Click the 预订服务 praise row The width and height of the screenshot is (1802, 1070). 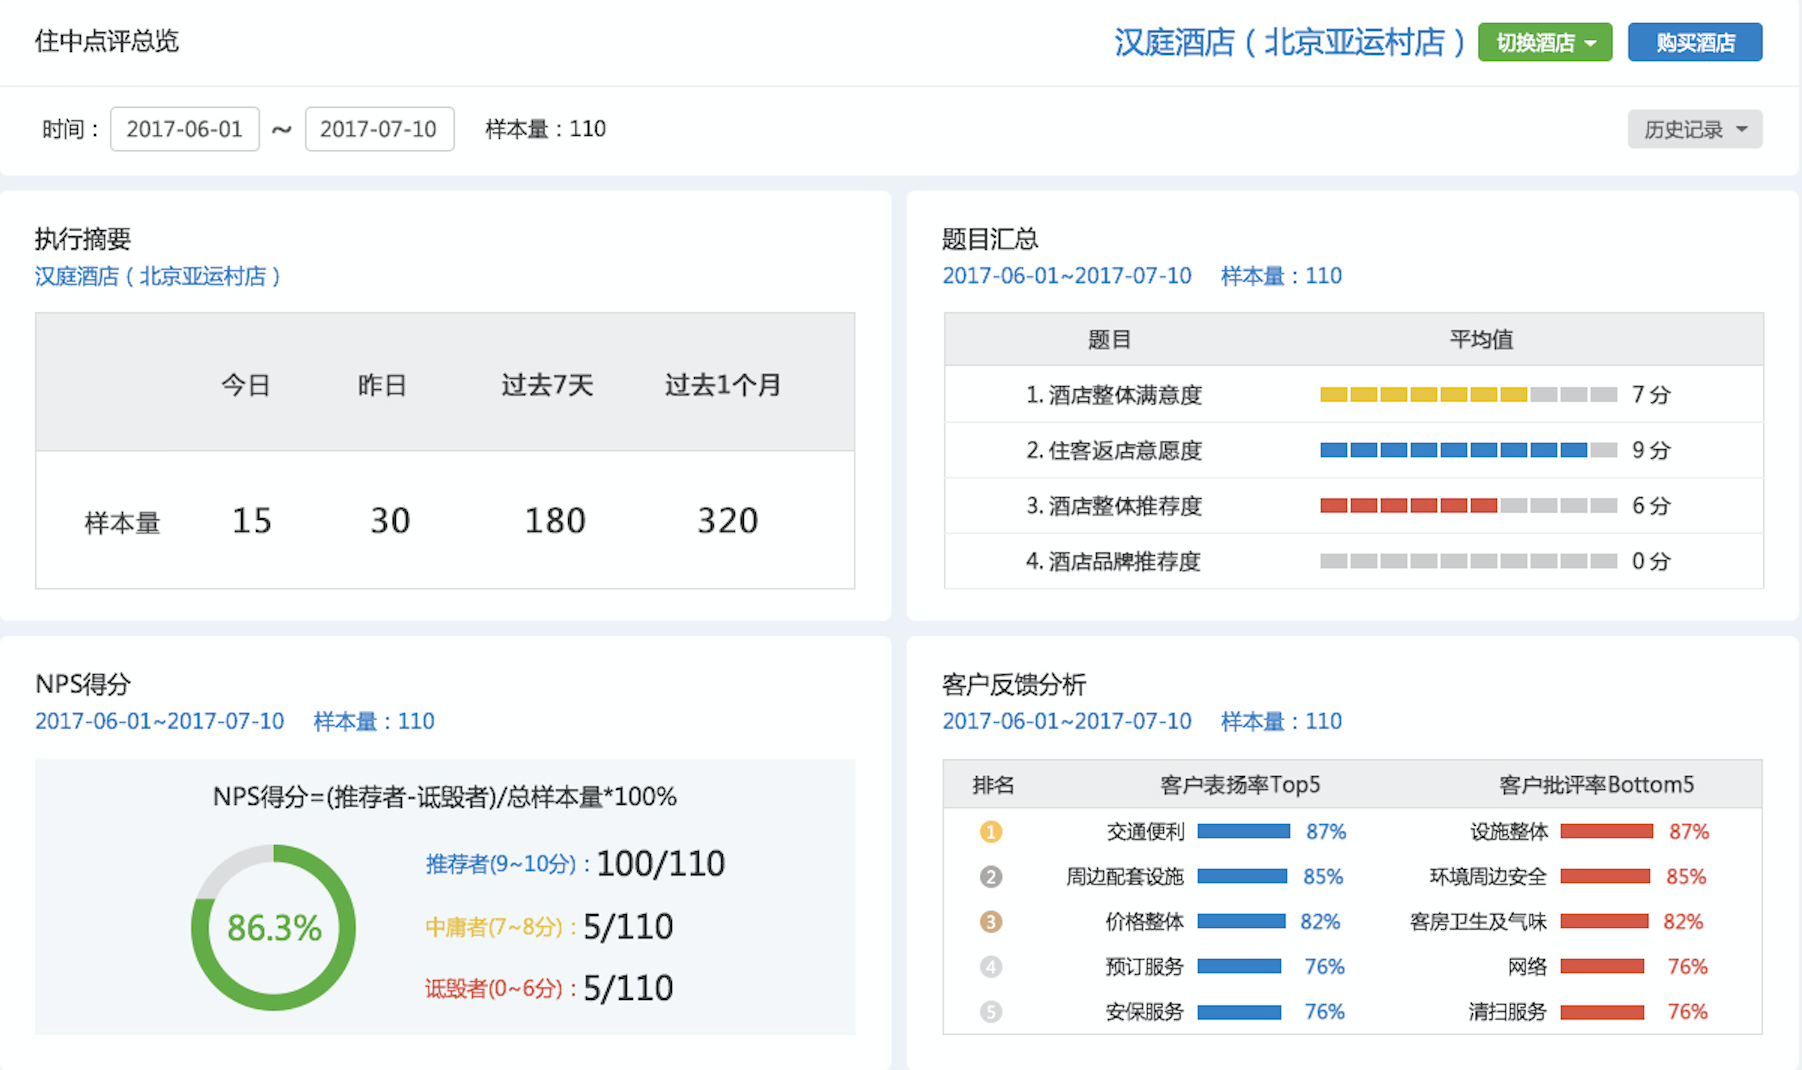coord(1224,967)
